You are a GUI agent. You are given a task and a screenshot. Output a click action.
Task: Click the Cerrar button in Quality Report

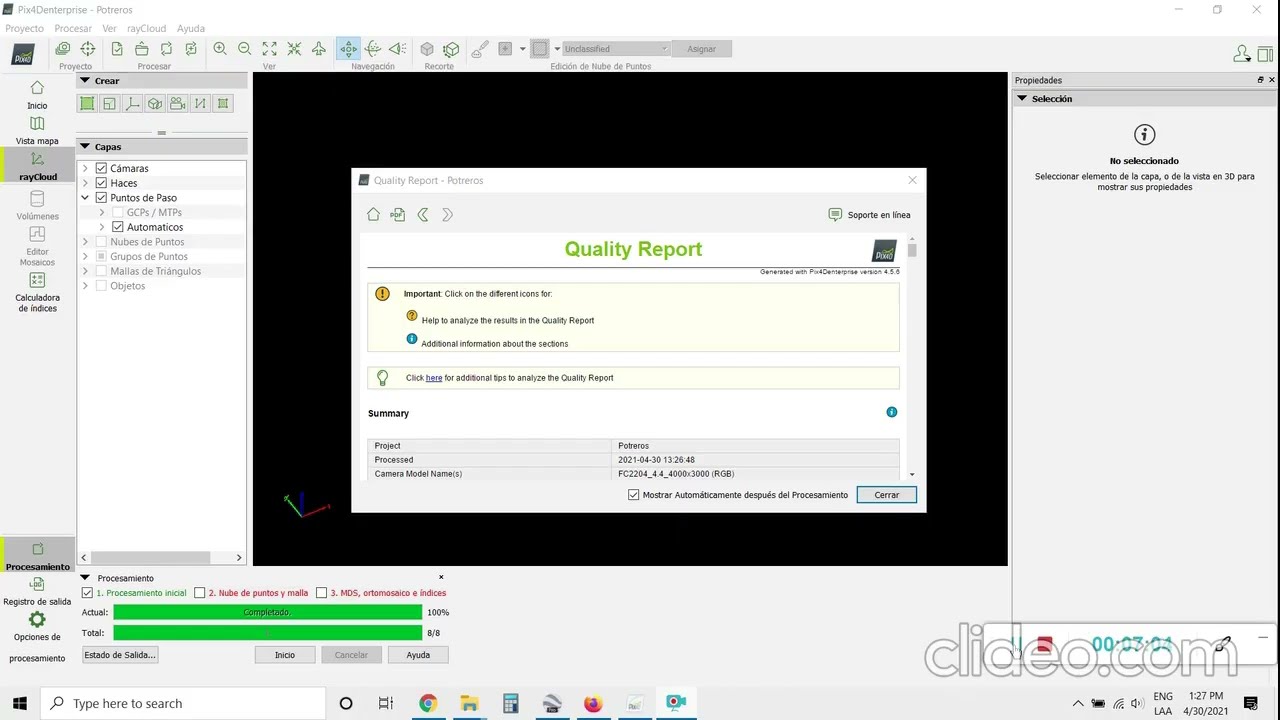[886, 495]
